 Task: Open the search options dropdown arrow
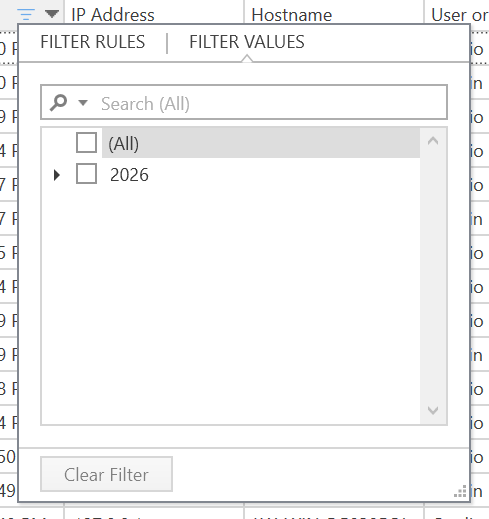coord(83,103)
